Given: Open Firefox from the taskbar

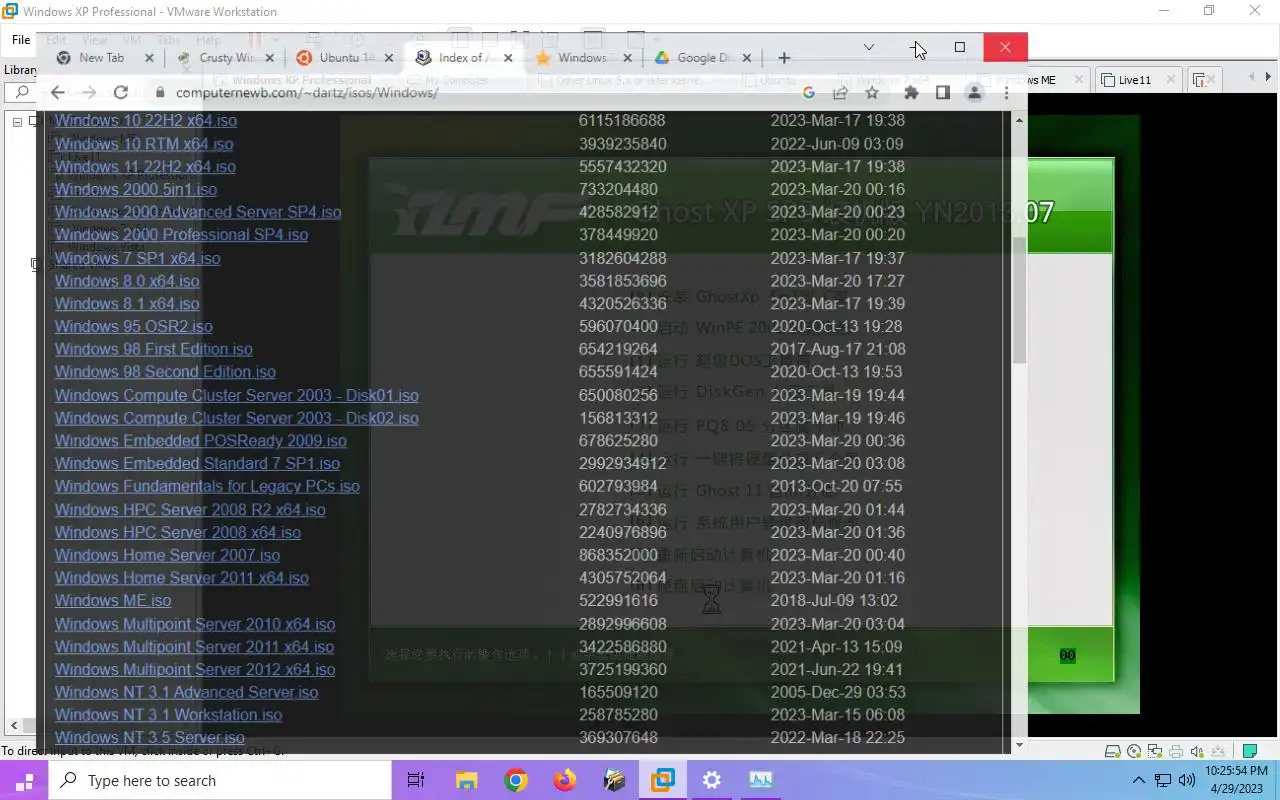Looking at the screenshot, I should [565, 781].
